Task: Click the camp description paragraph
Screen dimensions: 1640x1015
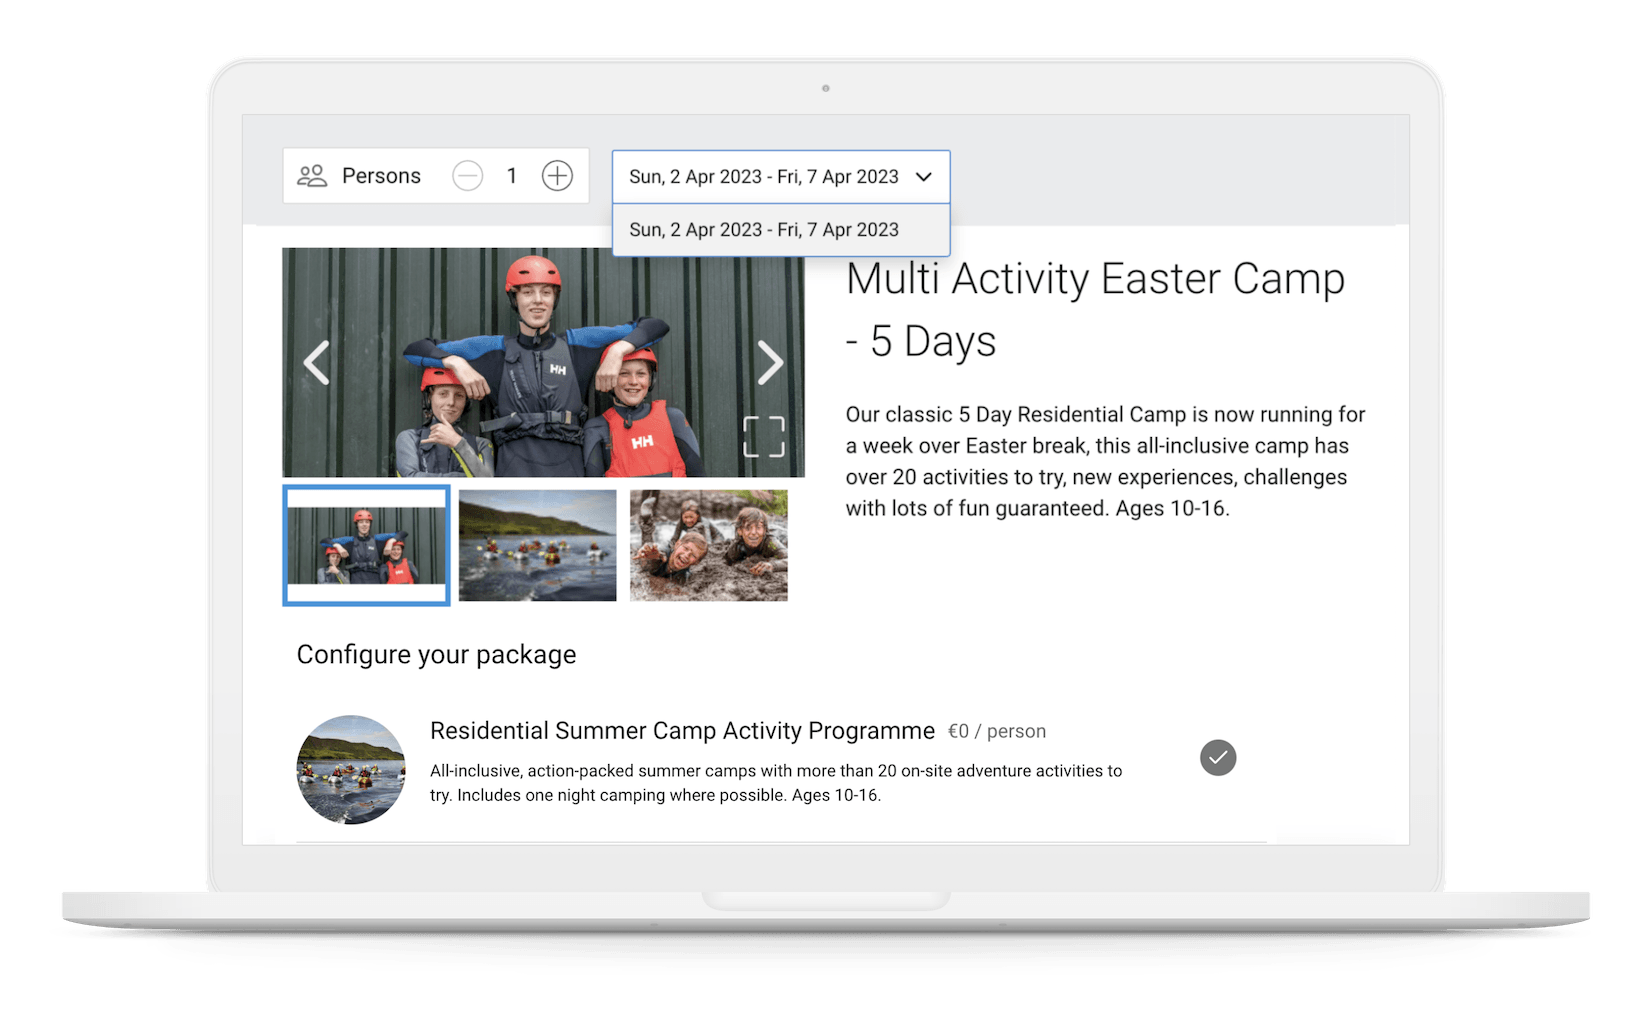Action: click(x=1105, y=461)
